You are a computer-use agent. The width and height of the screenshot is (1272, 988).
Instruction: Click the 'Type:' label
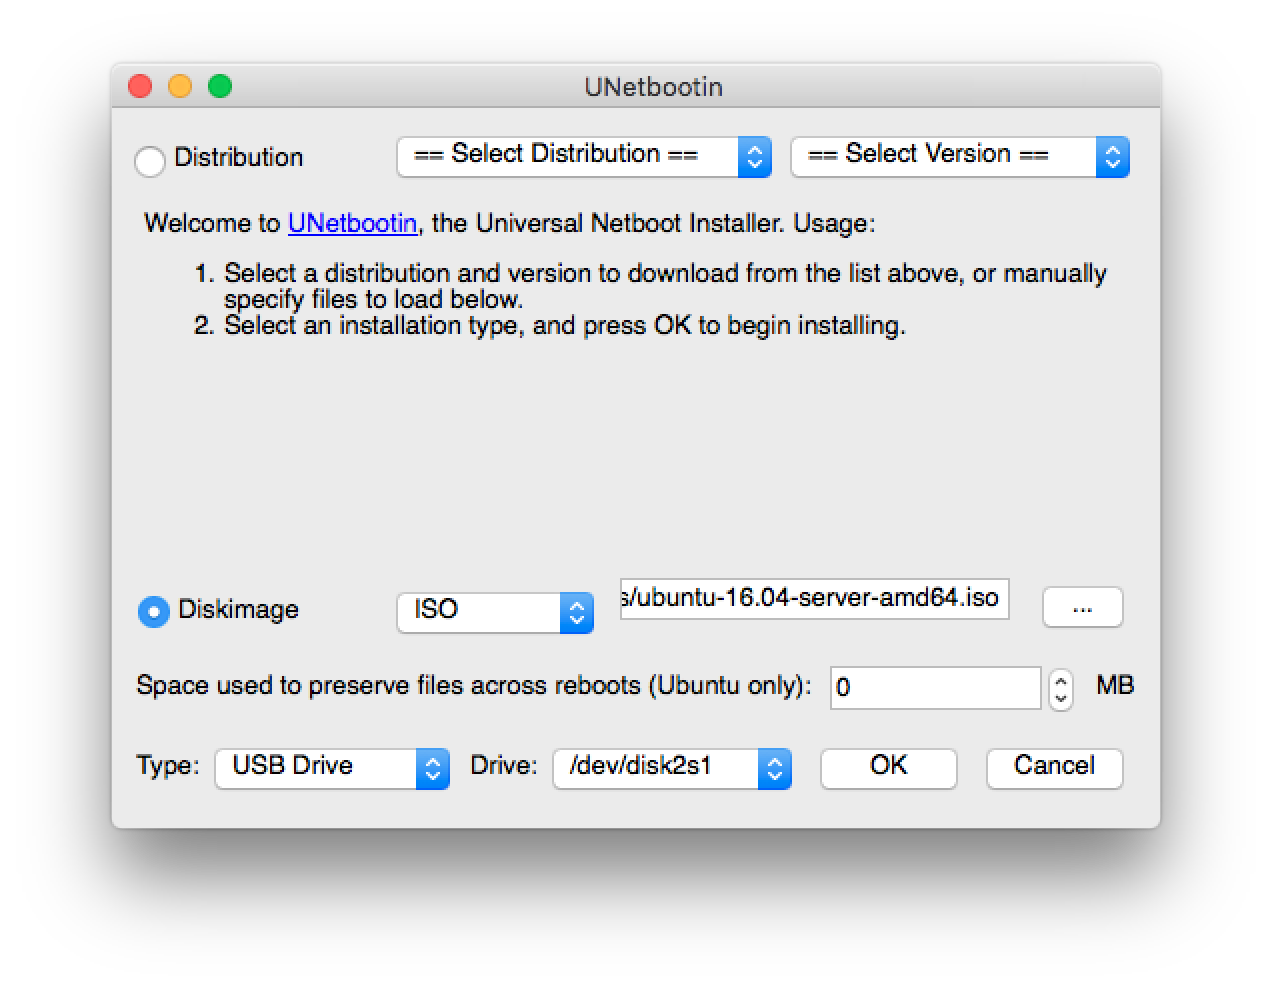click(x=168, y=766)
